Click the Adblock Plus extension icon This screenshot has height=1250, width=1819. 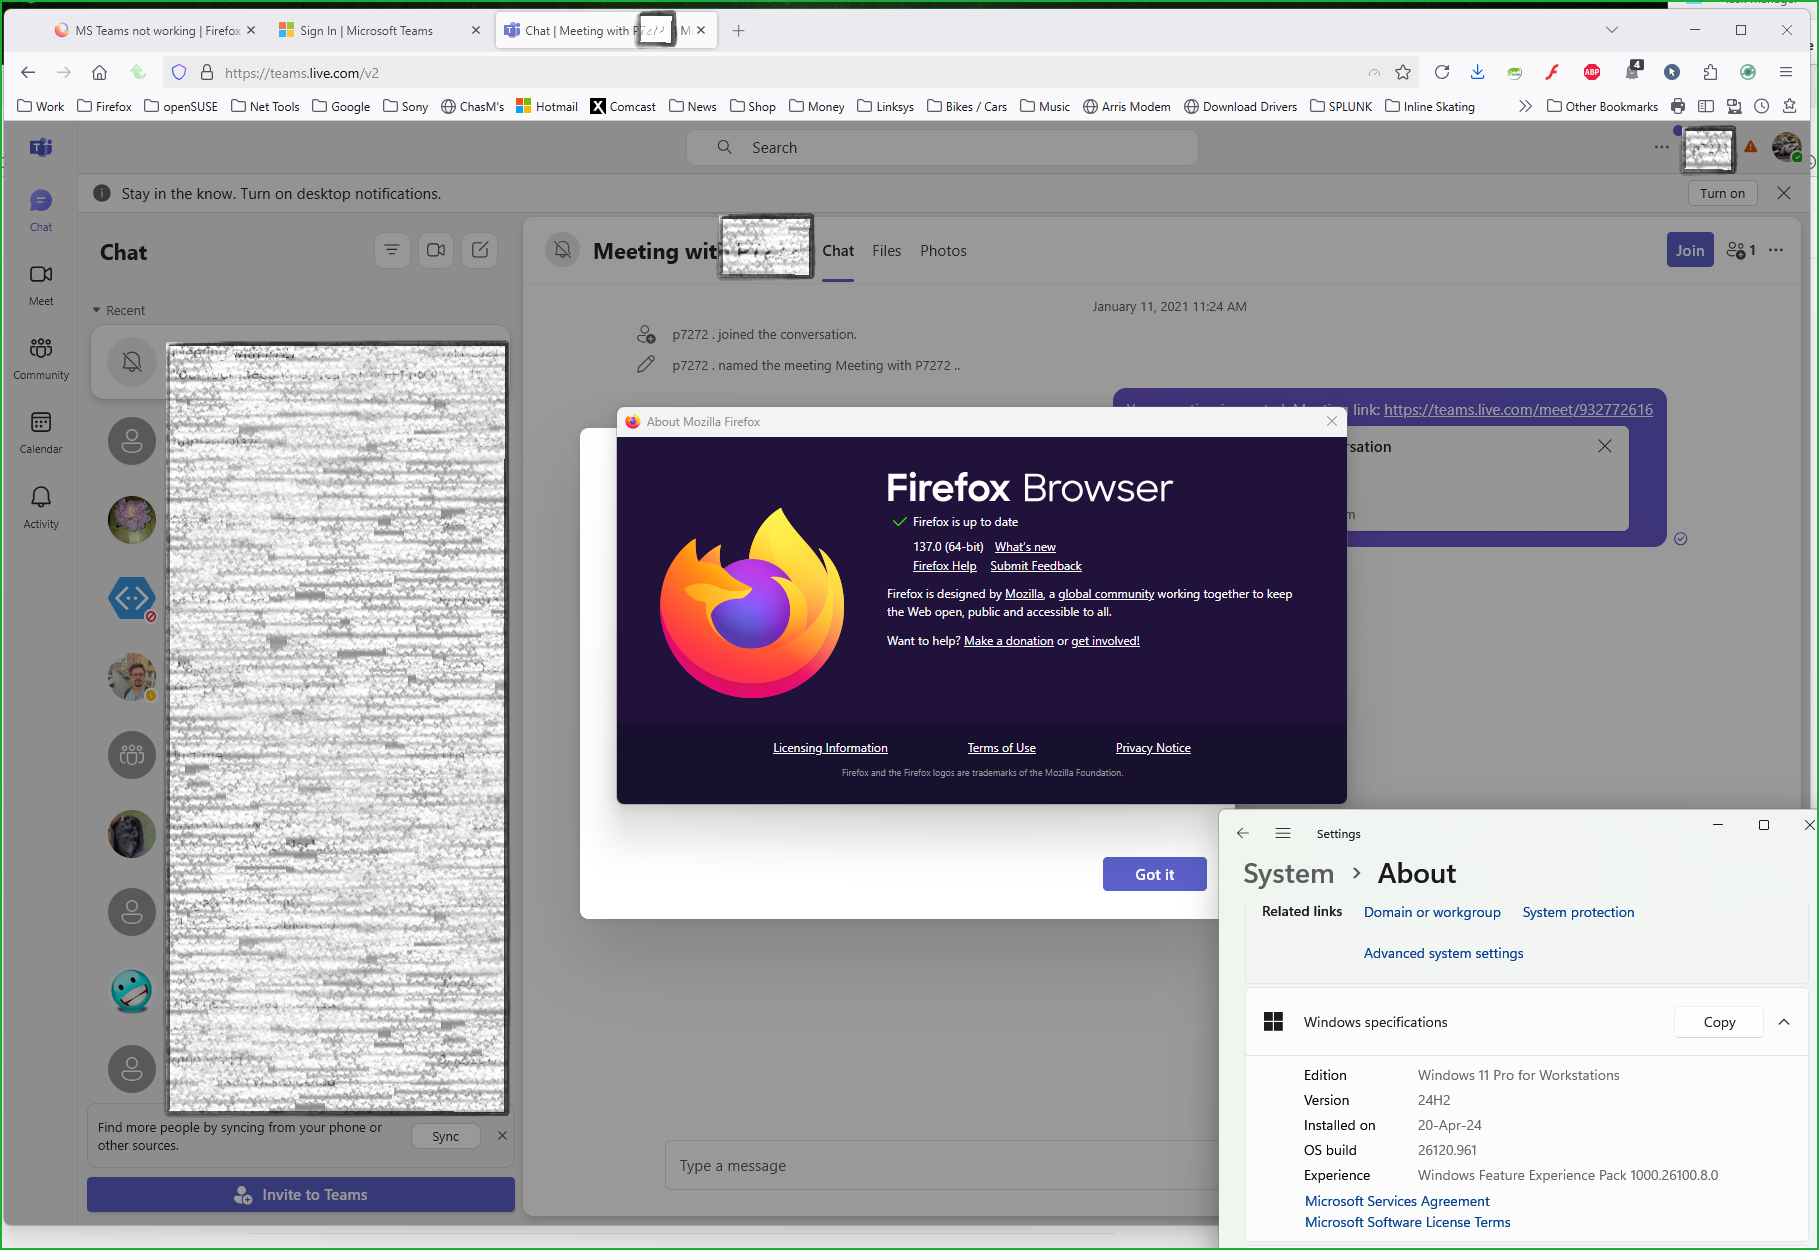pos(1592,72)
